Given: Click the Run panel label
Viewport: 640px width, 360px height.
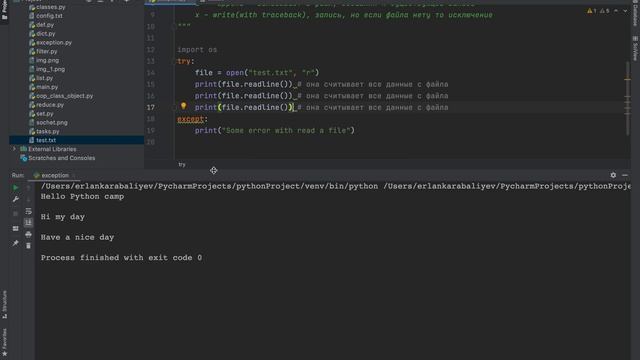Looking at the screenshot, I should tap(18, 175).
